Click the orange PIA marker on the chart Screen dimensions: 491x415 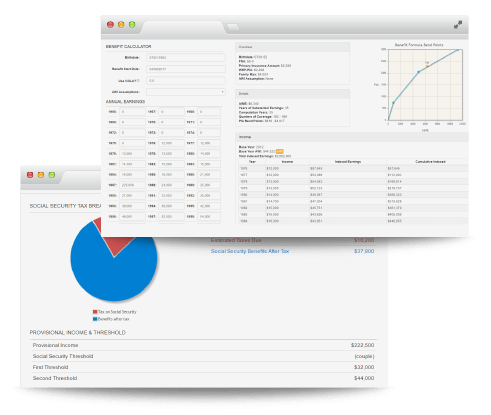coord(427,66)
